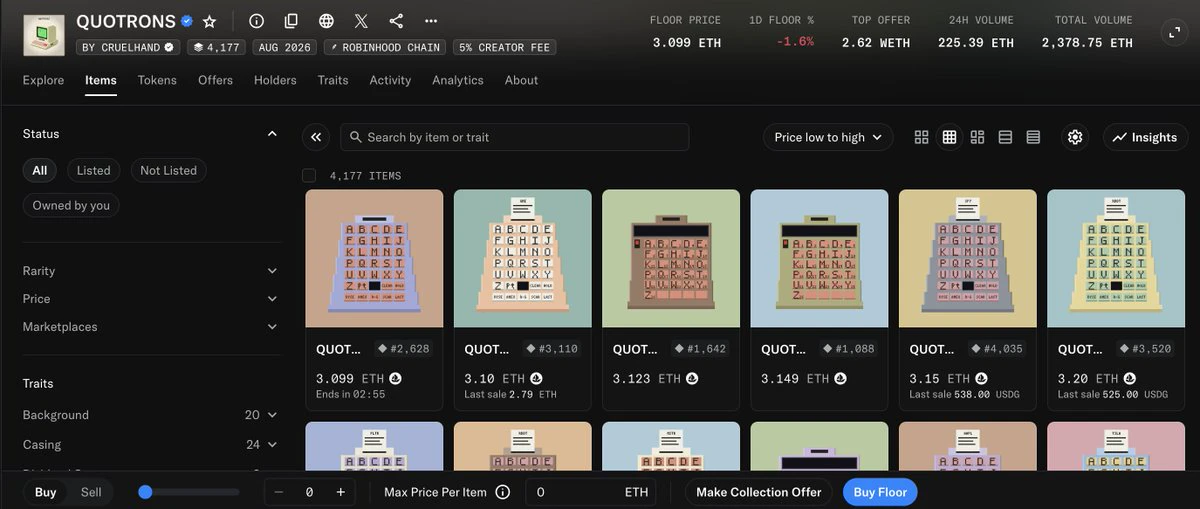Open the collection info icon

click(x=257, y=21)
